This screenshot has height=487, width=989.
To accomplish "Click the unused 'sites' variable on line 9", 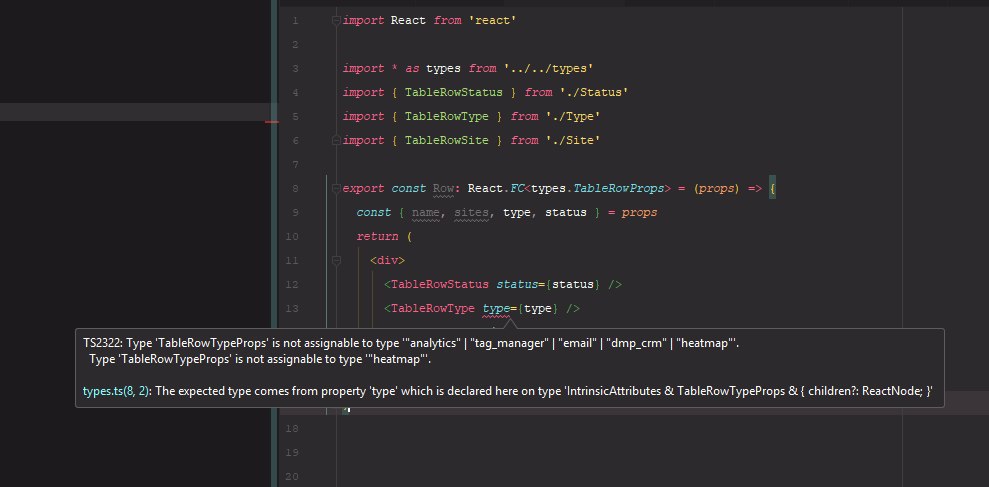I will pyautogui.click(x=471, y=213).
